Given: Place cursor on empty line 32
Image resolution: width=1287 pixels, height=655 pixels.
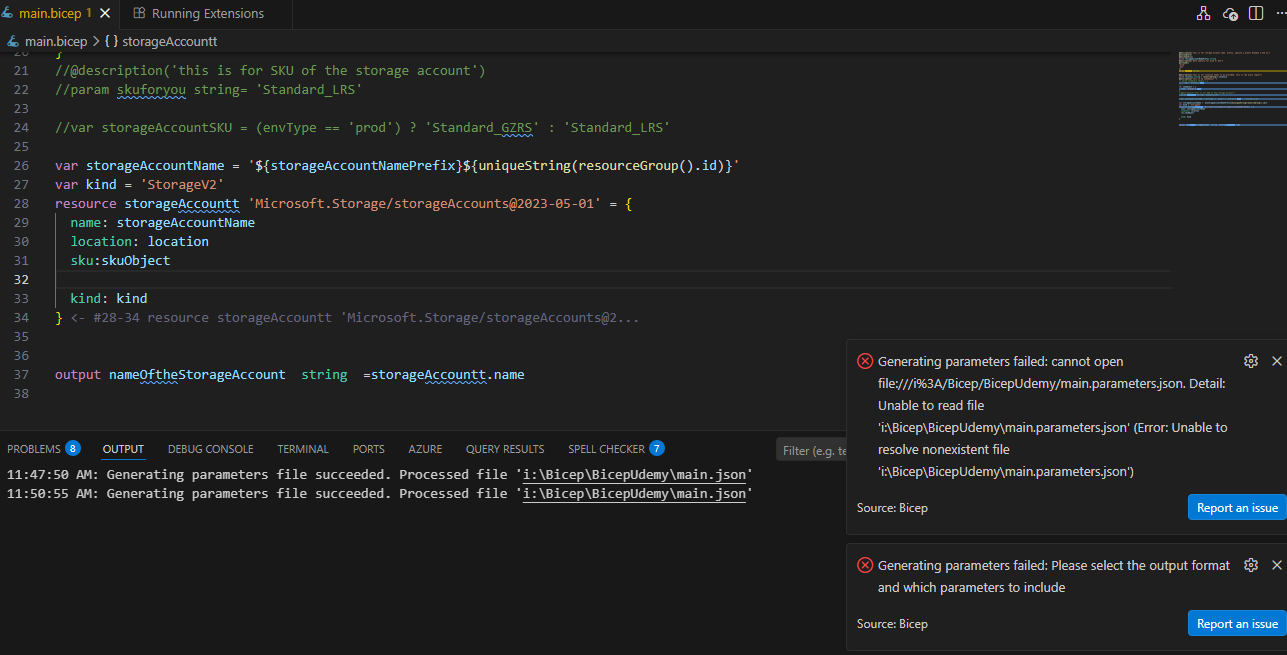Looking at the screenshot, I should (x=612, y=280).
